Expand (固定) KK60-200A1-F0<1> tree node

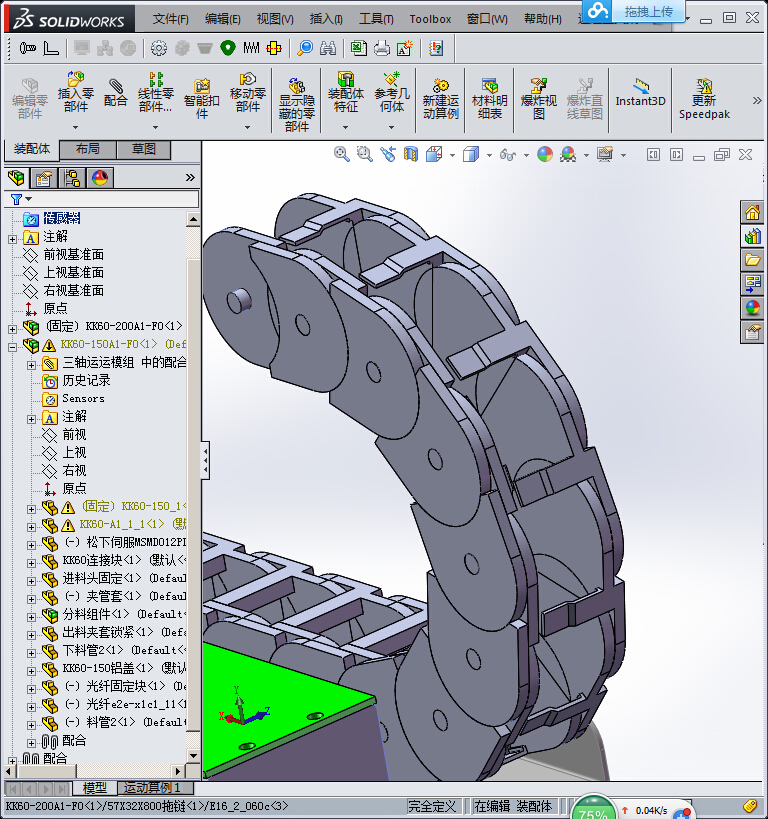click(13, 329)
